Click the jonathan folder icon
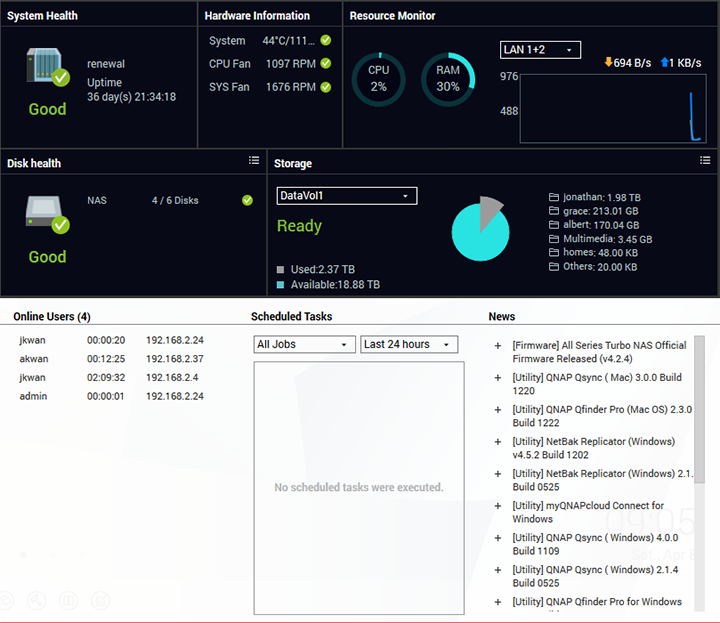Viewport: 720px width, 623px height. 554,198
